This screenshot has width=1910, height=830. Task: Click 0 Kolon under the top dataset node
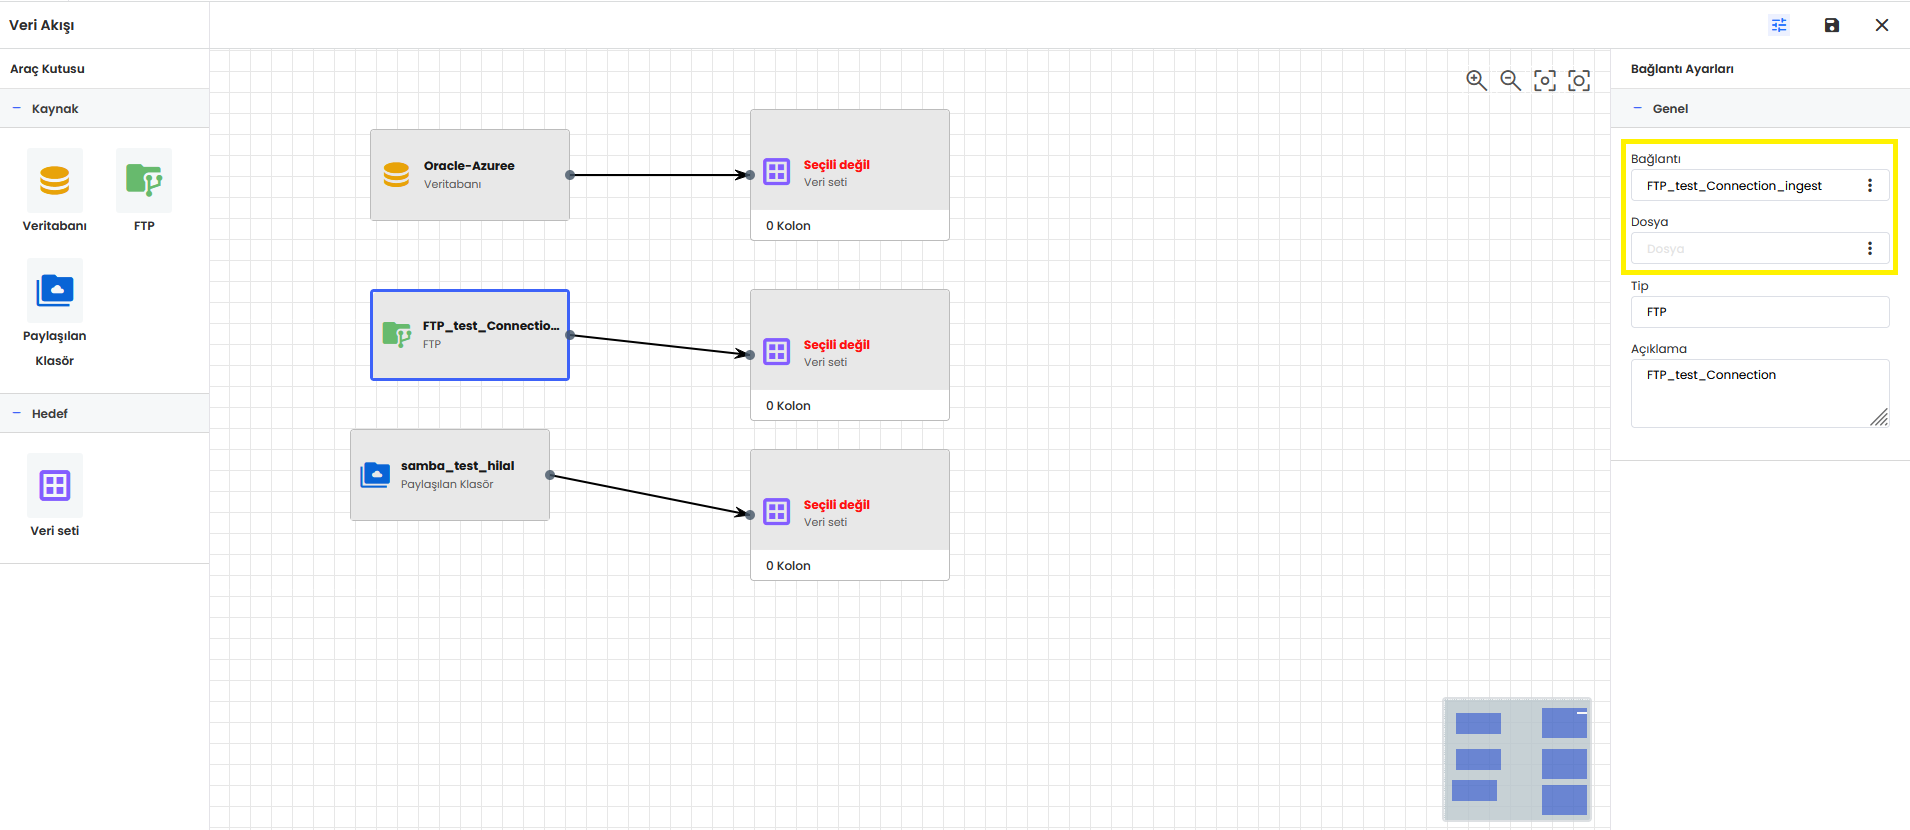[x=788, y=226]
